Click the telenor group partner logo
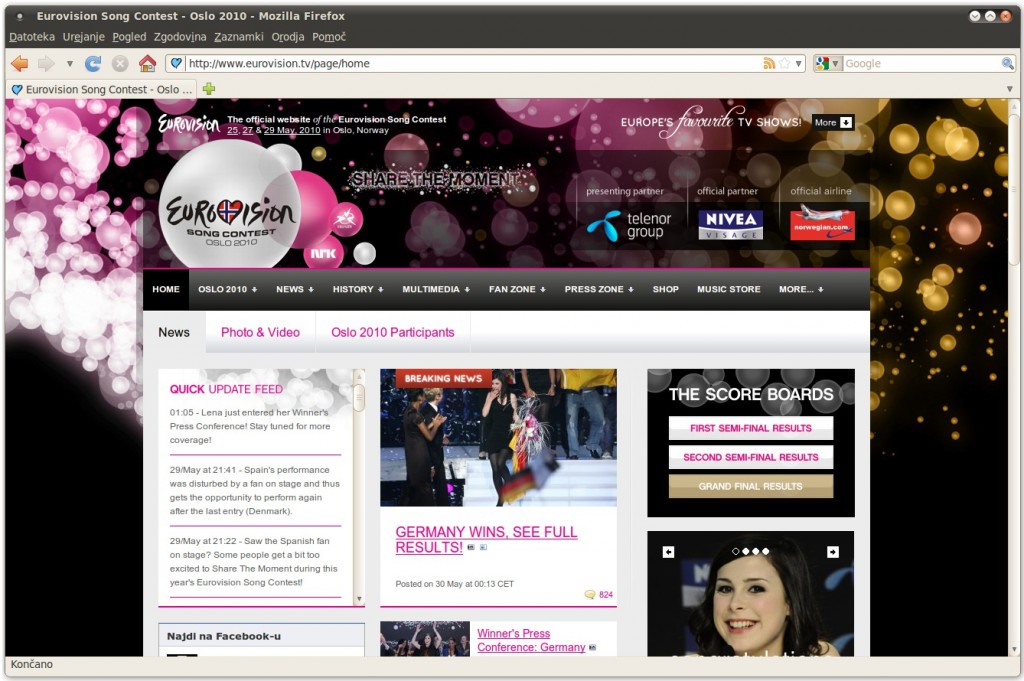This screenshot has width=1024, height=681. tap(629, 225)
